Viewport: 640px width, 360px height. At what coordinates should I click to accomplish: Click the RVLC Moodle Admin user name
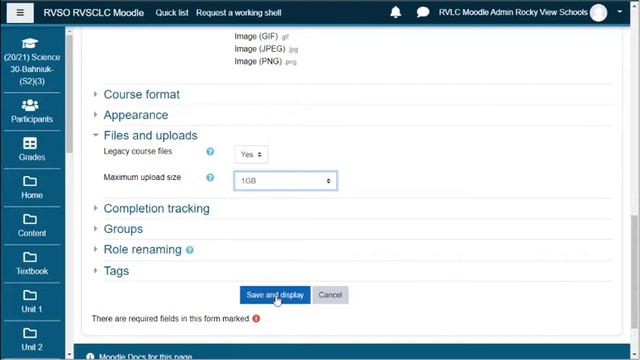point(513,12)
